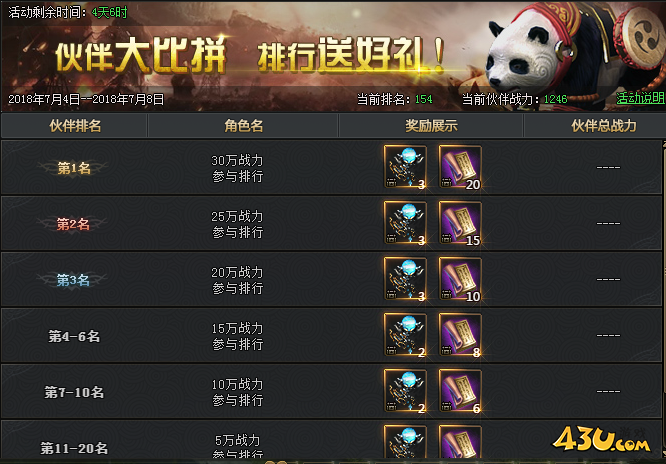Select the 3rd place scroll reward with 10

(460, 279)
